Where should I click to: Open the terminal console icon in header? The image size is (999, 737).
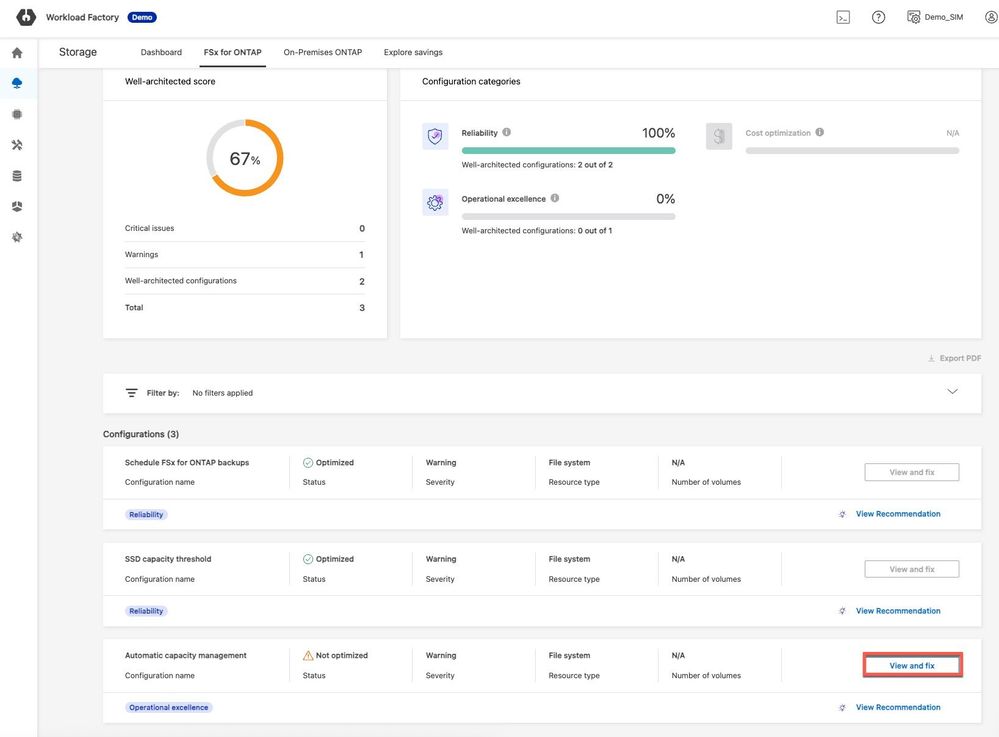(x=843, y=17)
